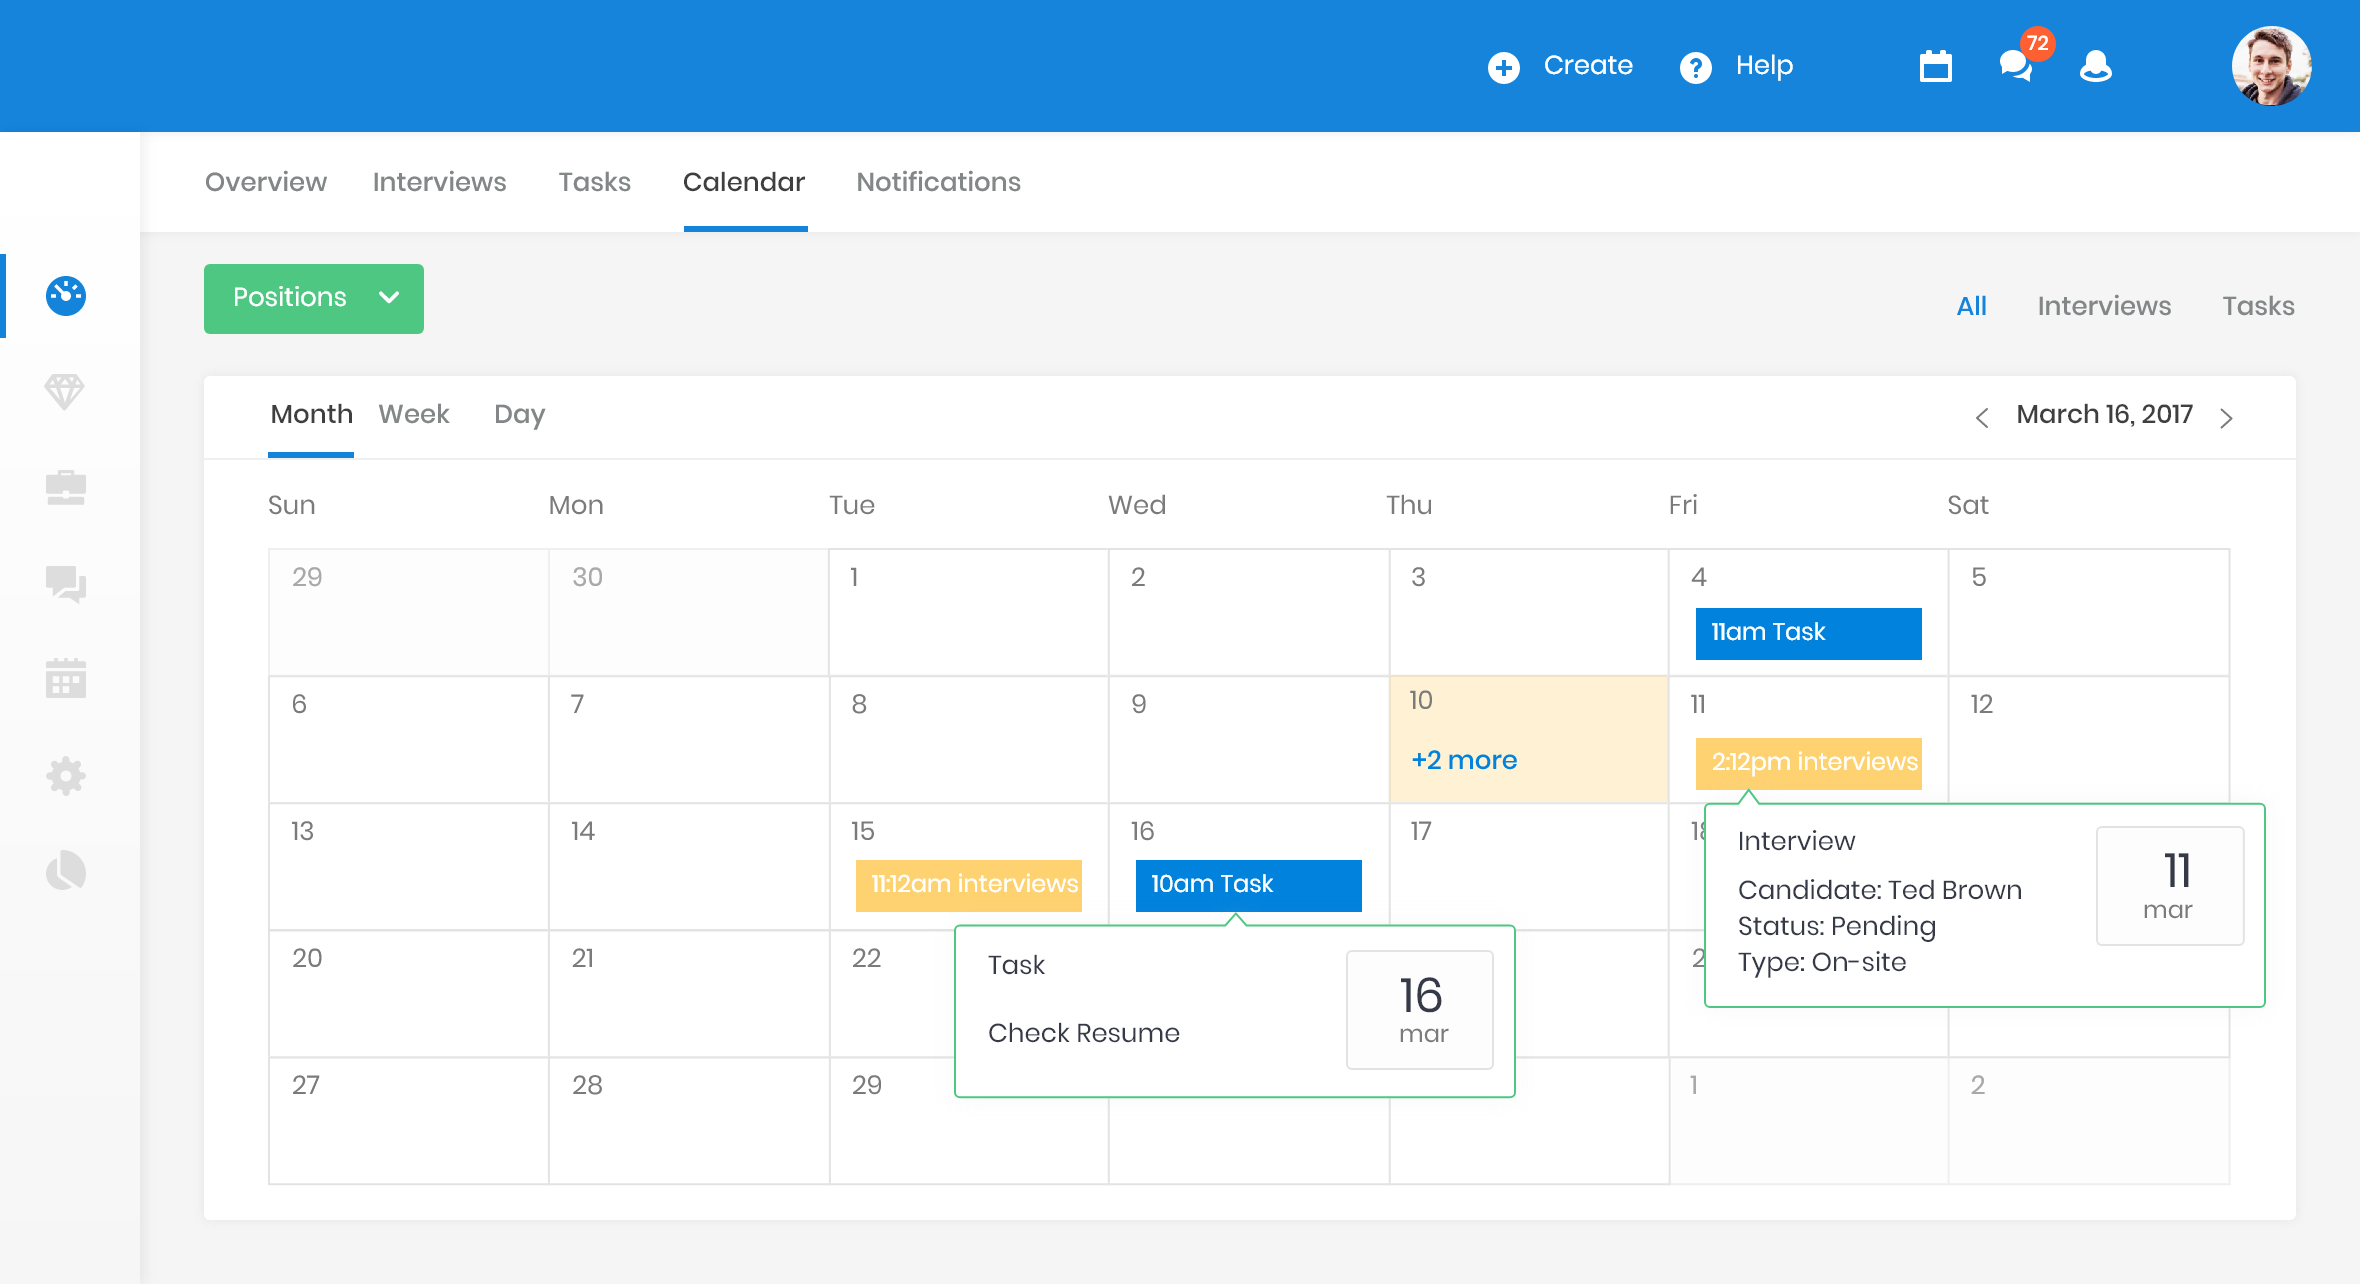Open the 2:12pm interviews event

(x=1808, y=763)
